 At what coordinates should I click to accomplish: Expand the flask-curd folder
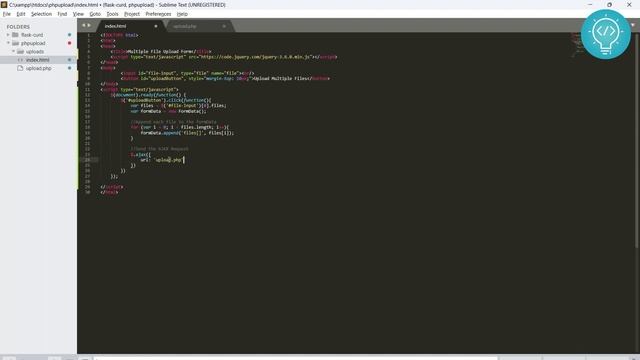(x=8, y=35)
